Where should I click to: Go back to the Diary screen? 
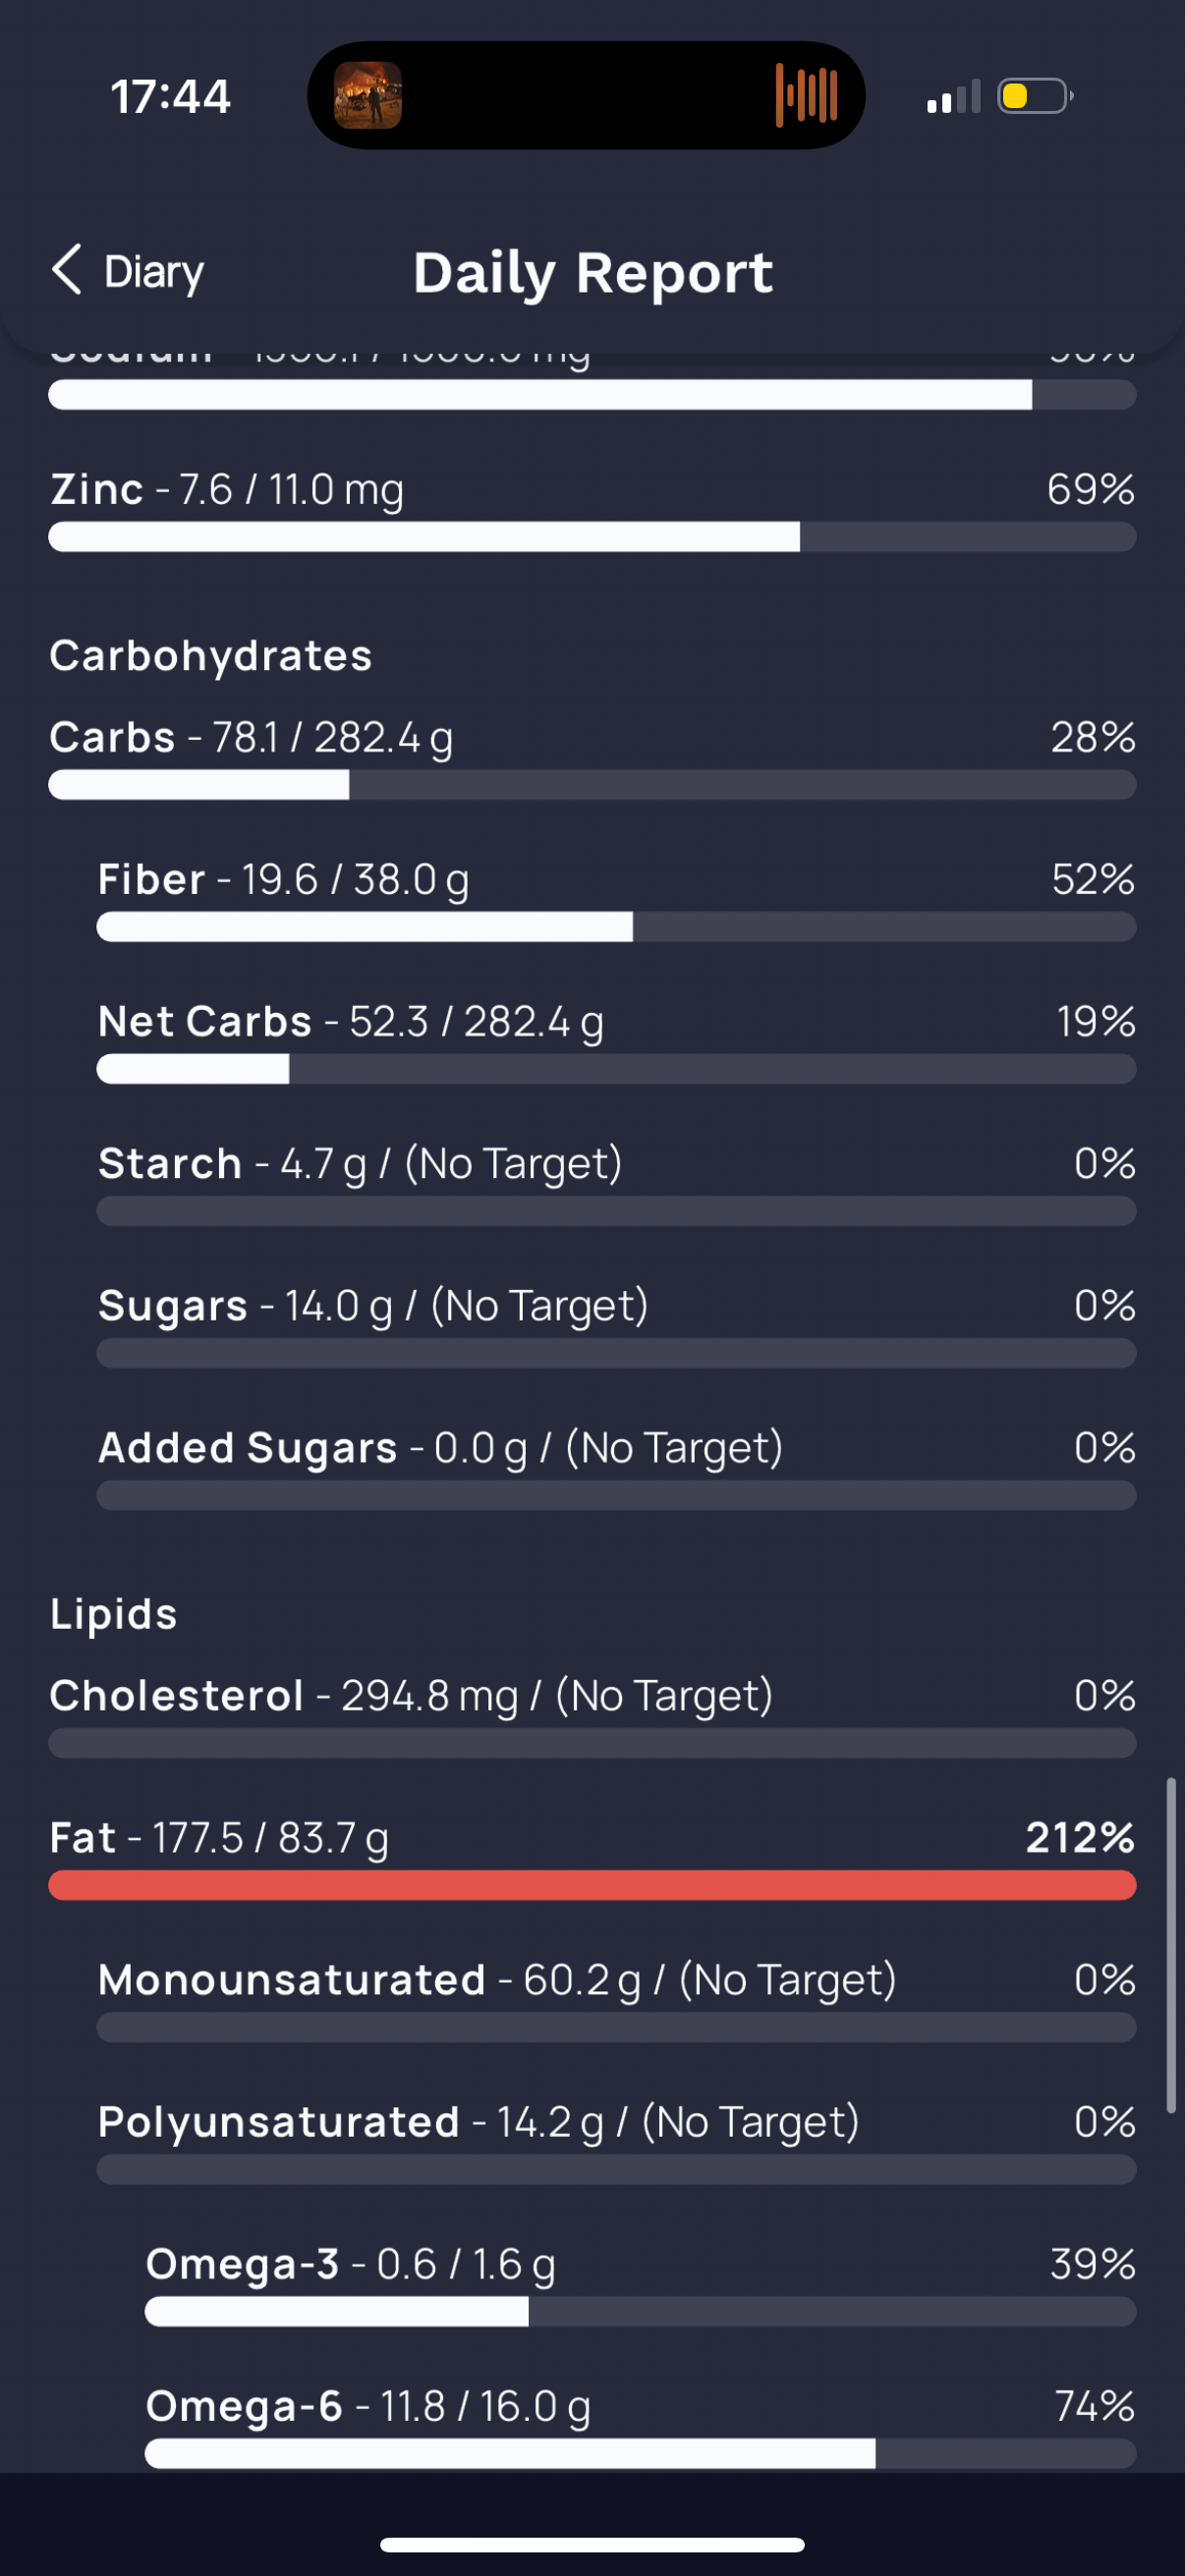coord(127,271)
